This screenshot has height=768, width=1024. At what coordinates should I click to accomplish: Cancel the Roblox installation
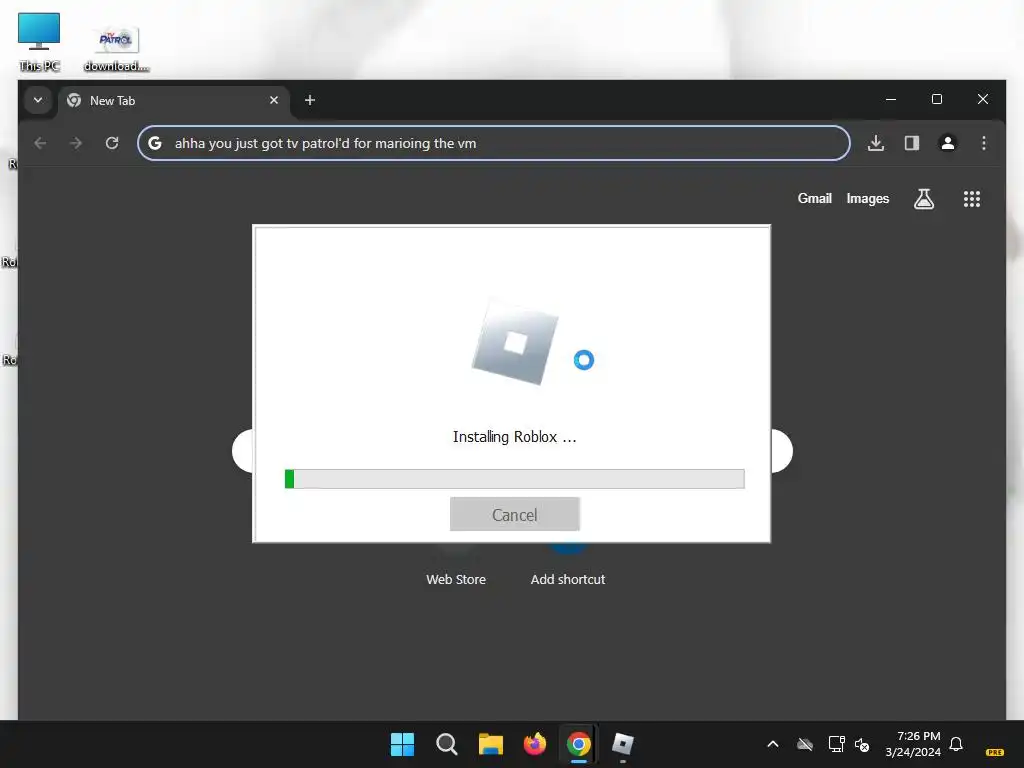coord(515,515)
